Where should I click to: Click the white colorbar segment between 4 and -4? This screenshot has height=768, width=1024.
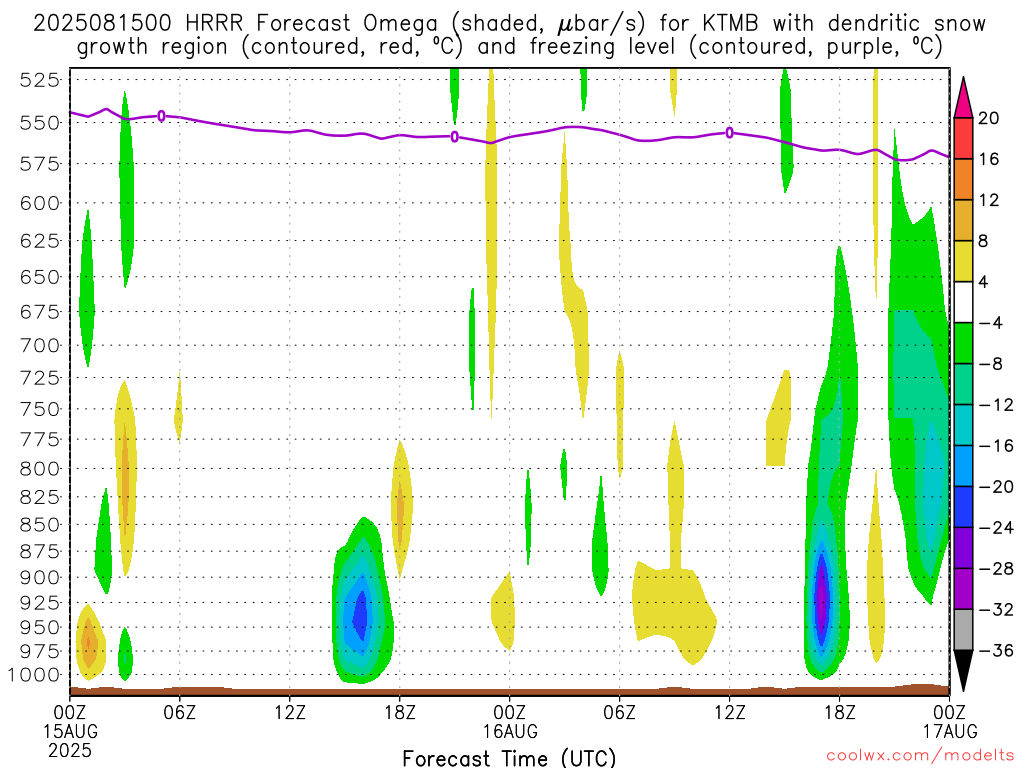pos(963,302)
